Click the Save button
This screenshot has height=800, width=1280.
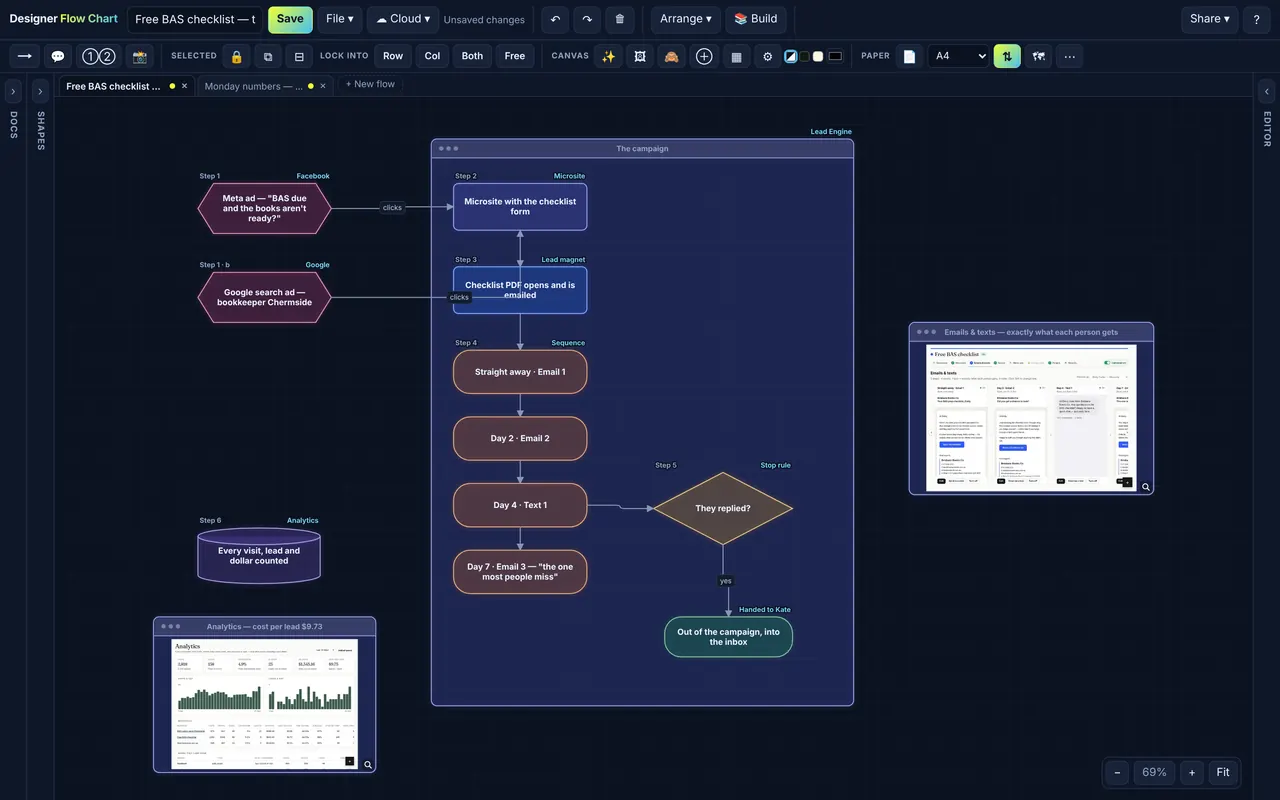click(290, 19)
